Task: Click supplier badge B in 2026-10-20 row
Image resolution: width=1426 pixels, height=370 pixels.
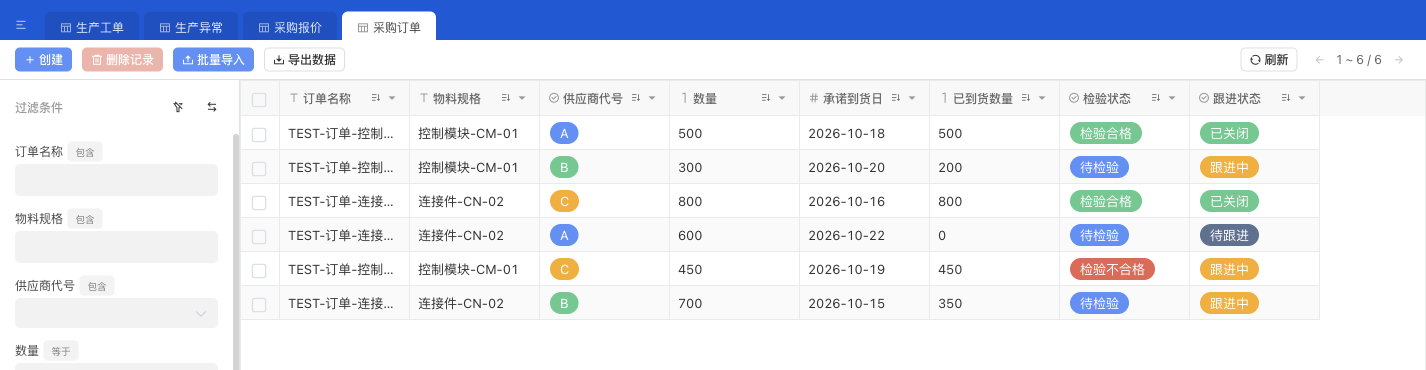Action: [x=564, y=167]
